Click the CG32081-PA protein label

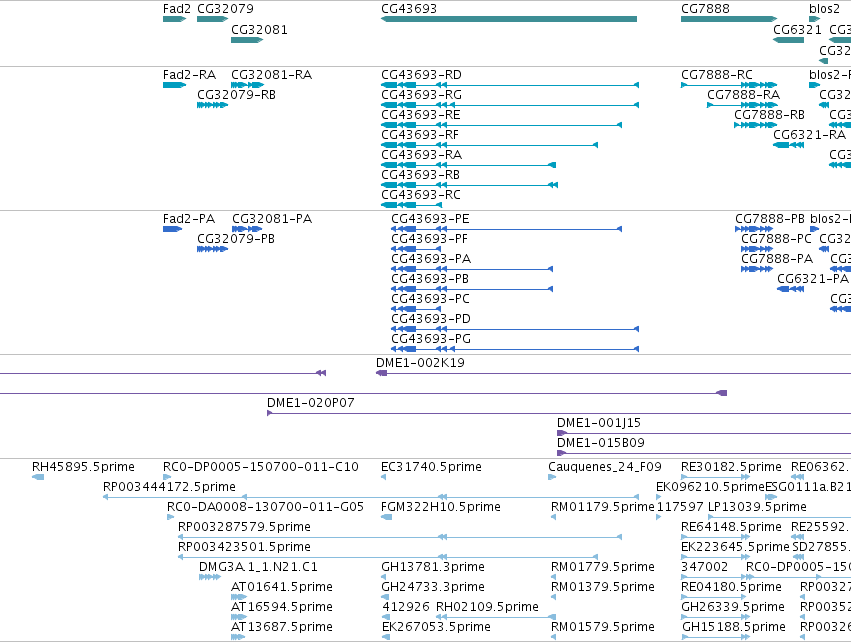(272, 219)
